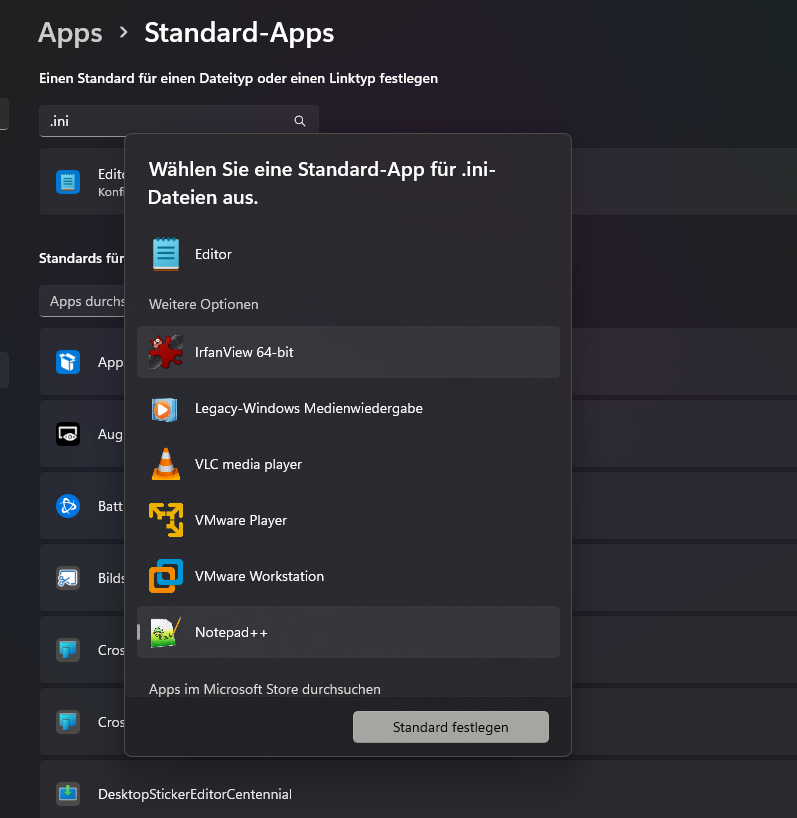Image resolution: width=797 pixels, height=818 pixels.
Task: Click the VLC traffic cone icon
Action: 166,464
